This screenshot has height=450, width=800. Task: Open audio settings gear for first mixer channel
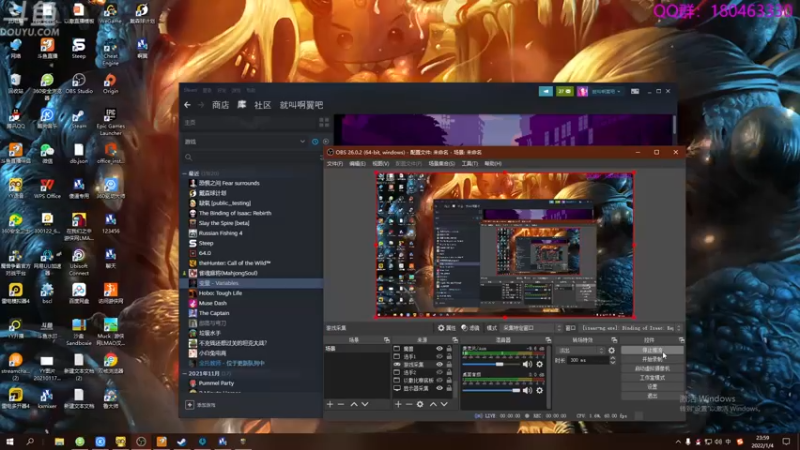click(x=539, y=364)
